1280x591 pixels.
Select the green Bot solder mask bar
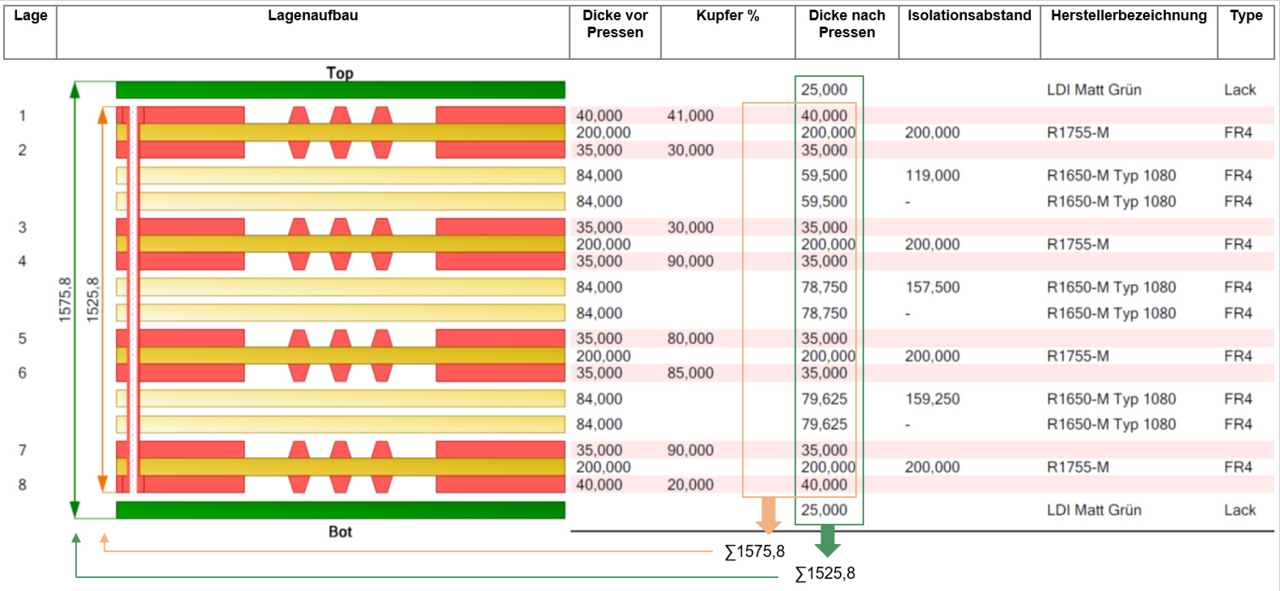(340, 510)
